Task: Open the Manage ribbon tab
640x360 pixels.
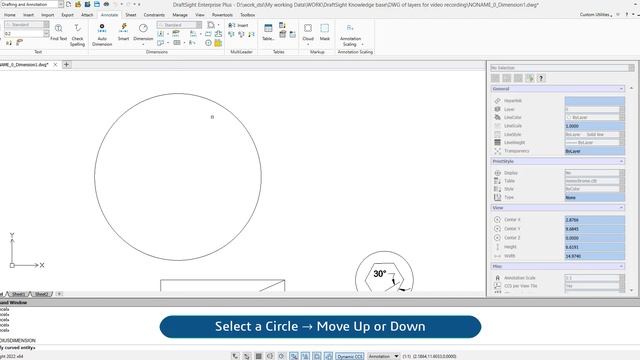Action: pos(180,15)
